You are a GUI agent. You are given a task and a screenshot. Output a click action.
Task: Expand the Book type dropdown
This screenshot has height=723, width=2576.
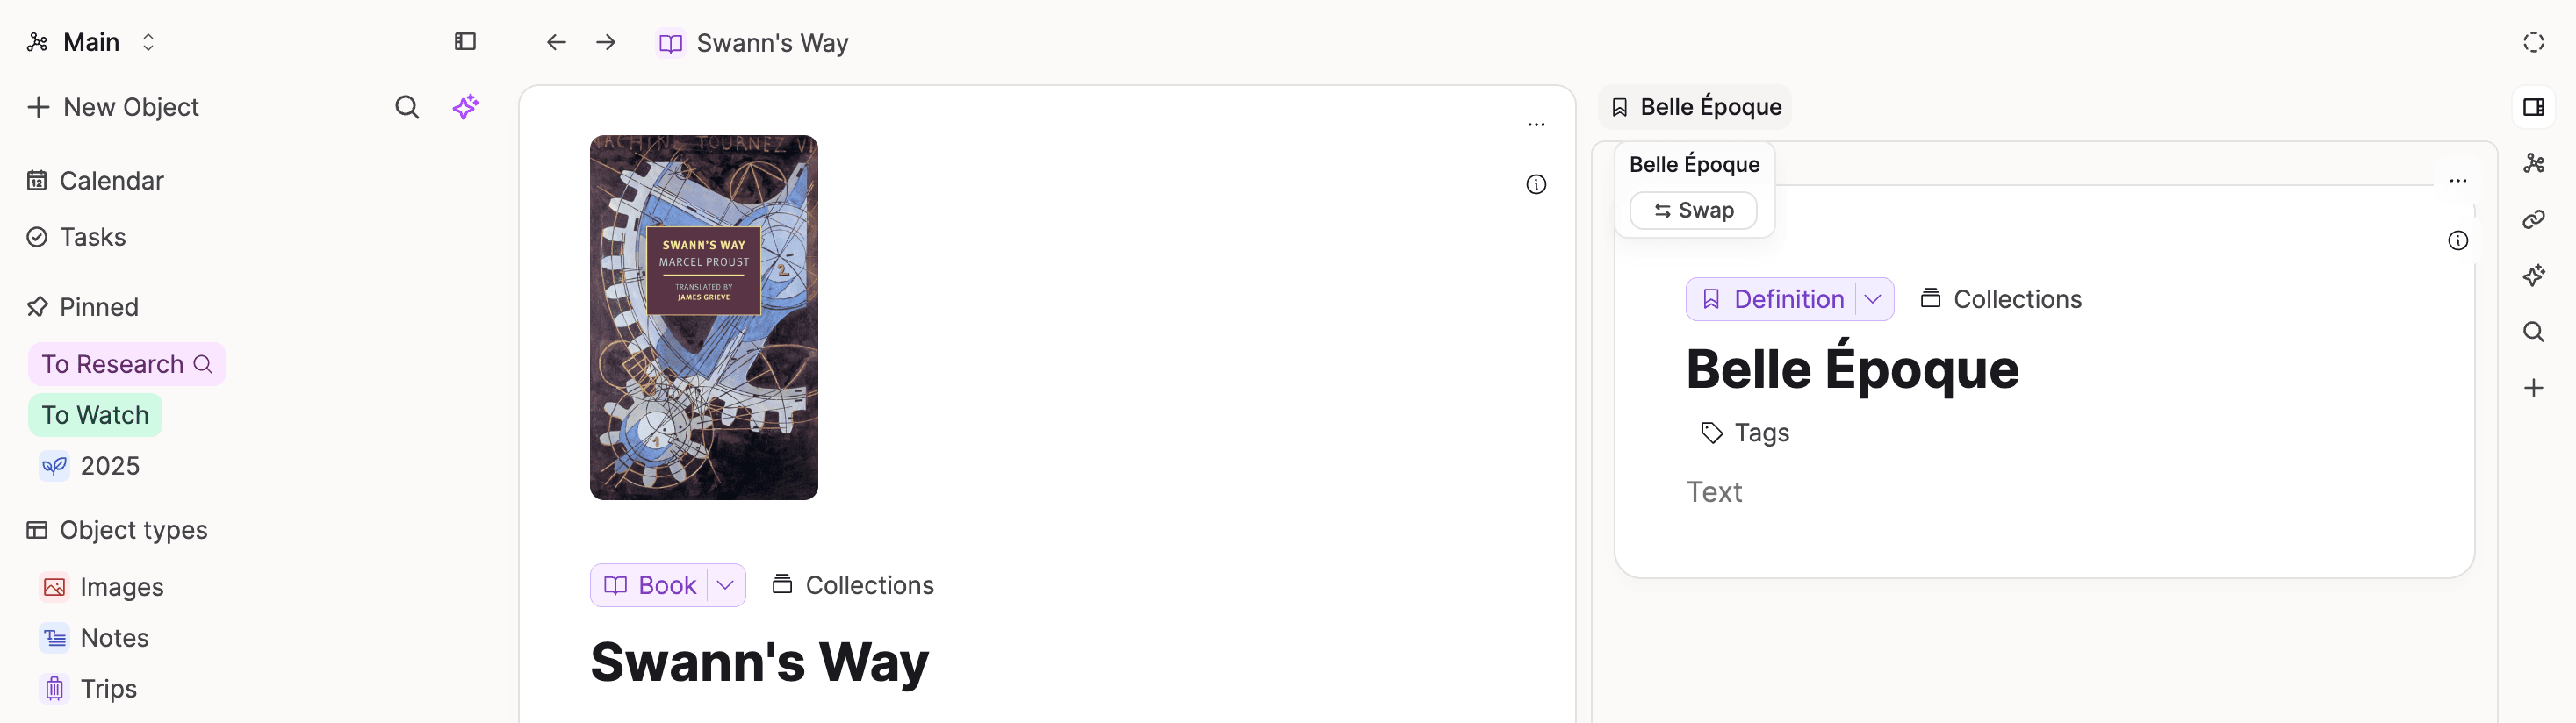pos(726,585)
